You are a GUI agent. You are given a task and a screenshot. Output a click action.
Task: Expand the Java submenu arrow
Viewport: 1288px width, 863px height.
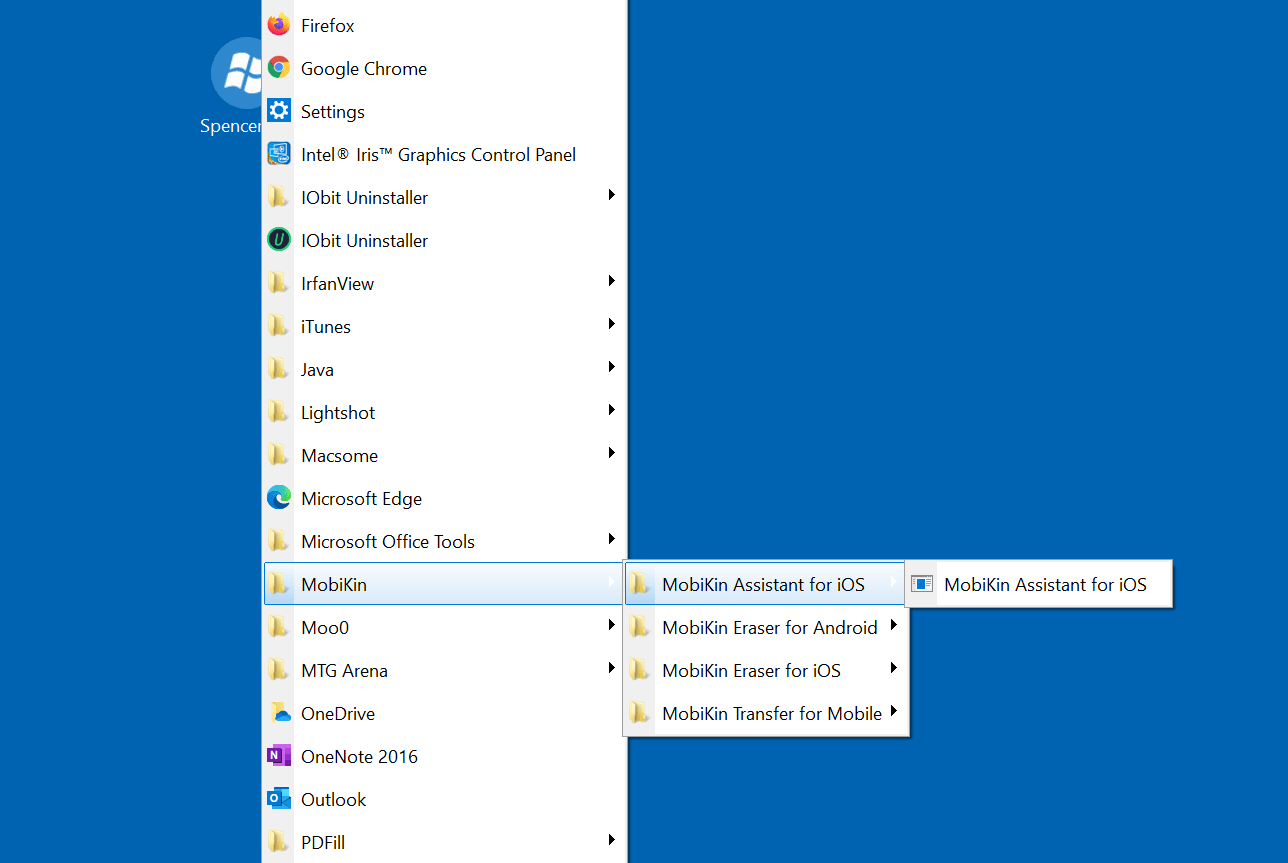[611, 367]
